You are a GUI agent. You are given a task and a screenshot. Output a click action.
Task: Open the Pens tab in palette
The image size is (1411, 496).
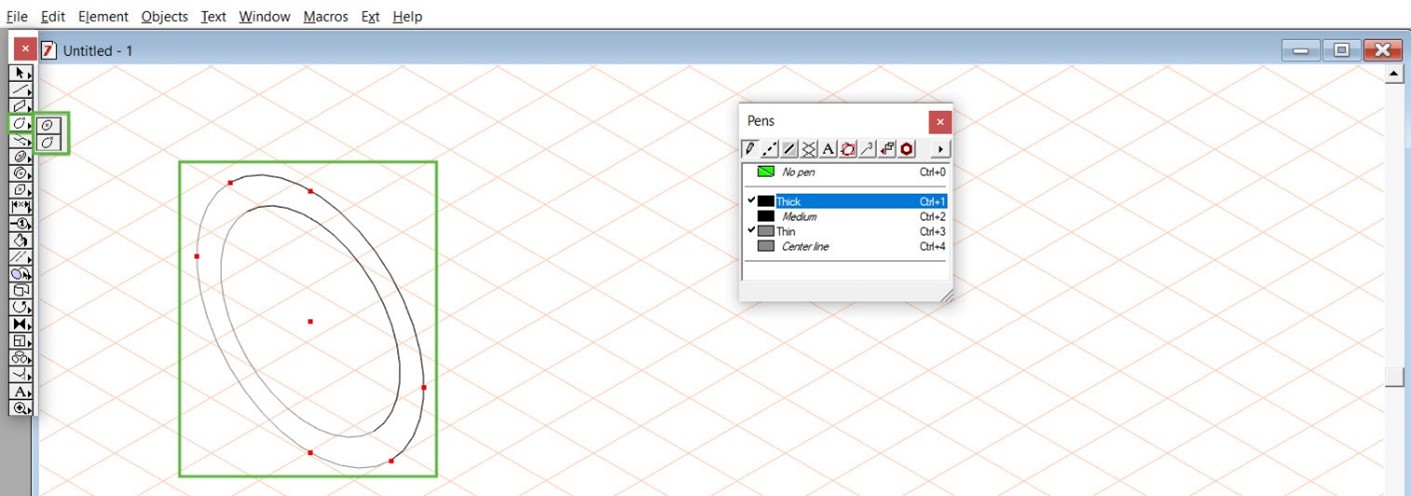tap(750, 148)
